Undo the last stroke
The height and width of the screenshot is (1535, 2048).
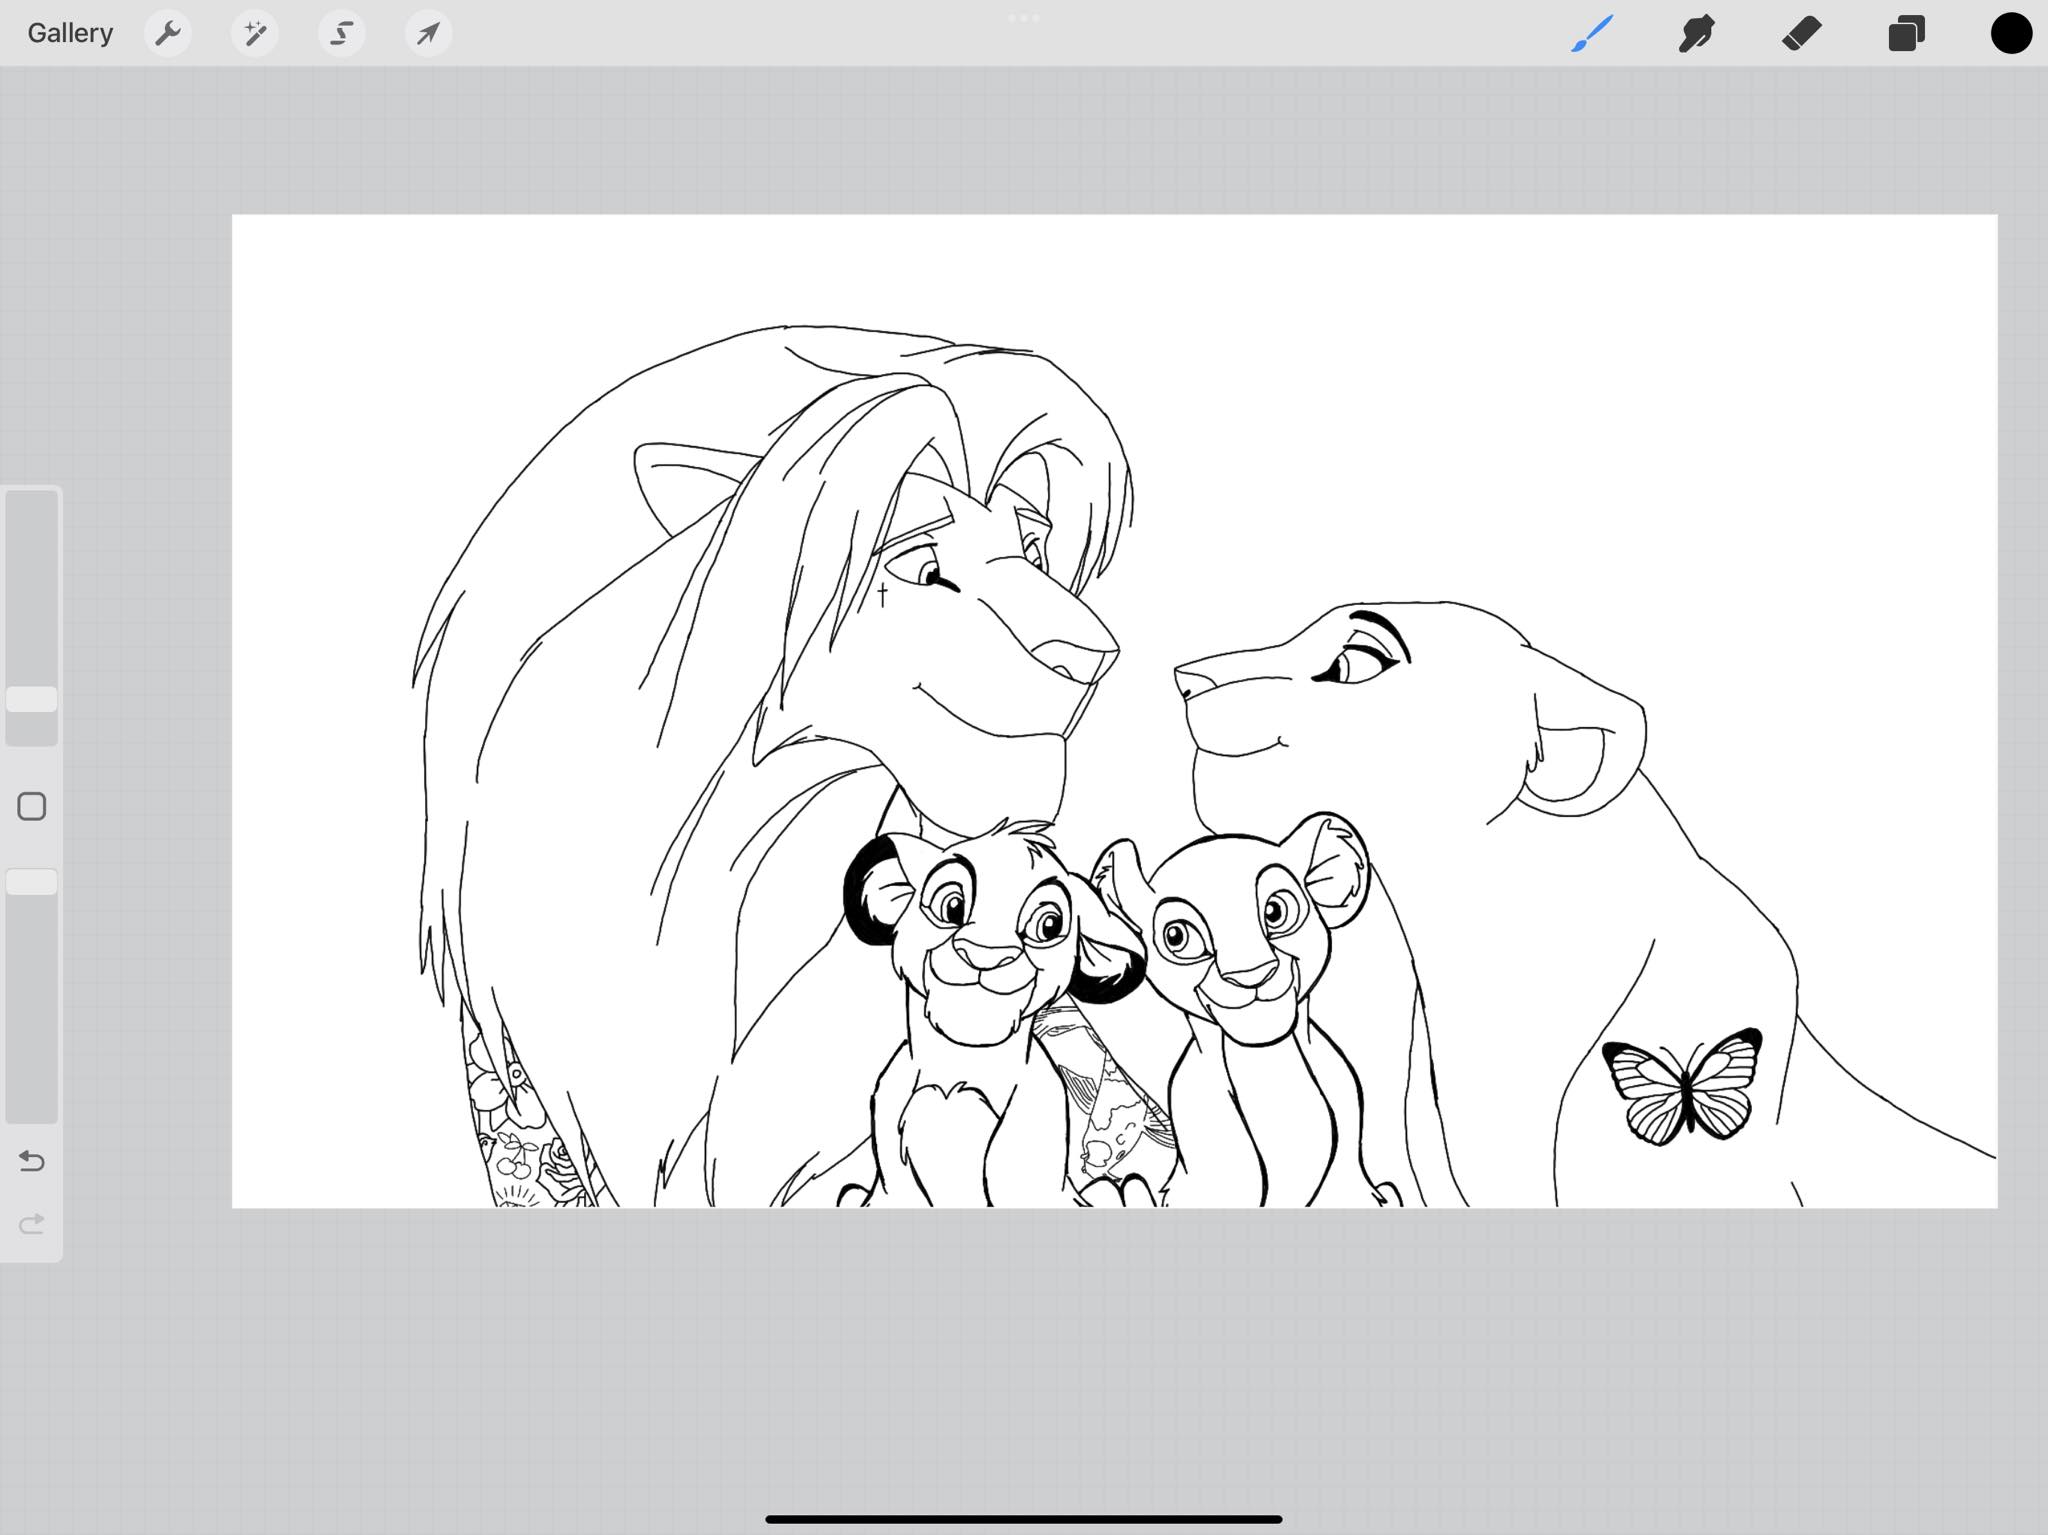32,1161
